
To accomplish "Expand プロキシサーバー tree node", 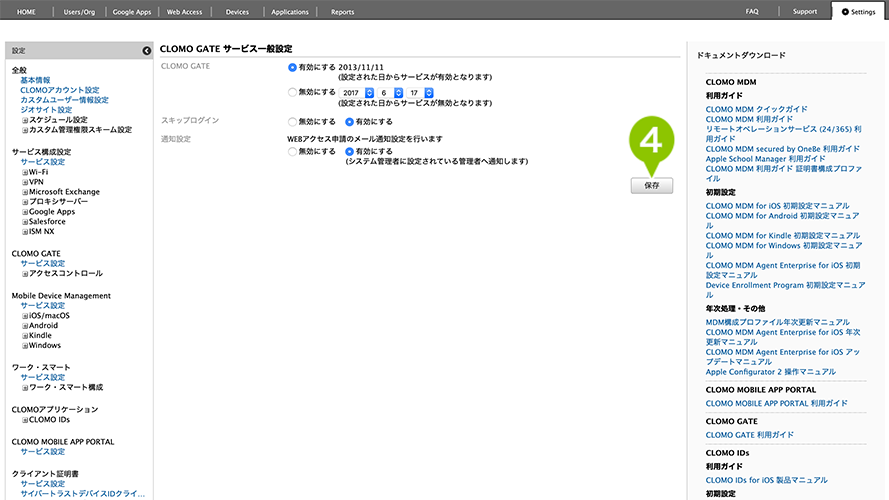I will coord(25,202).
